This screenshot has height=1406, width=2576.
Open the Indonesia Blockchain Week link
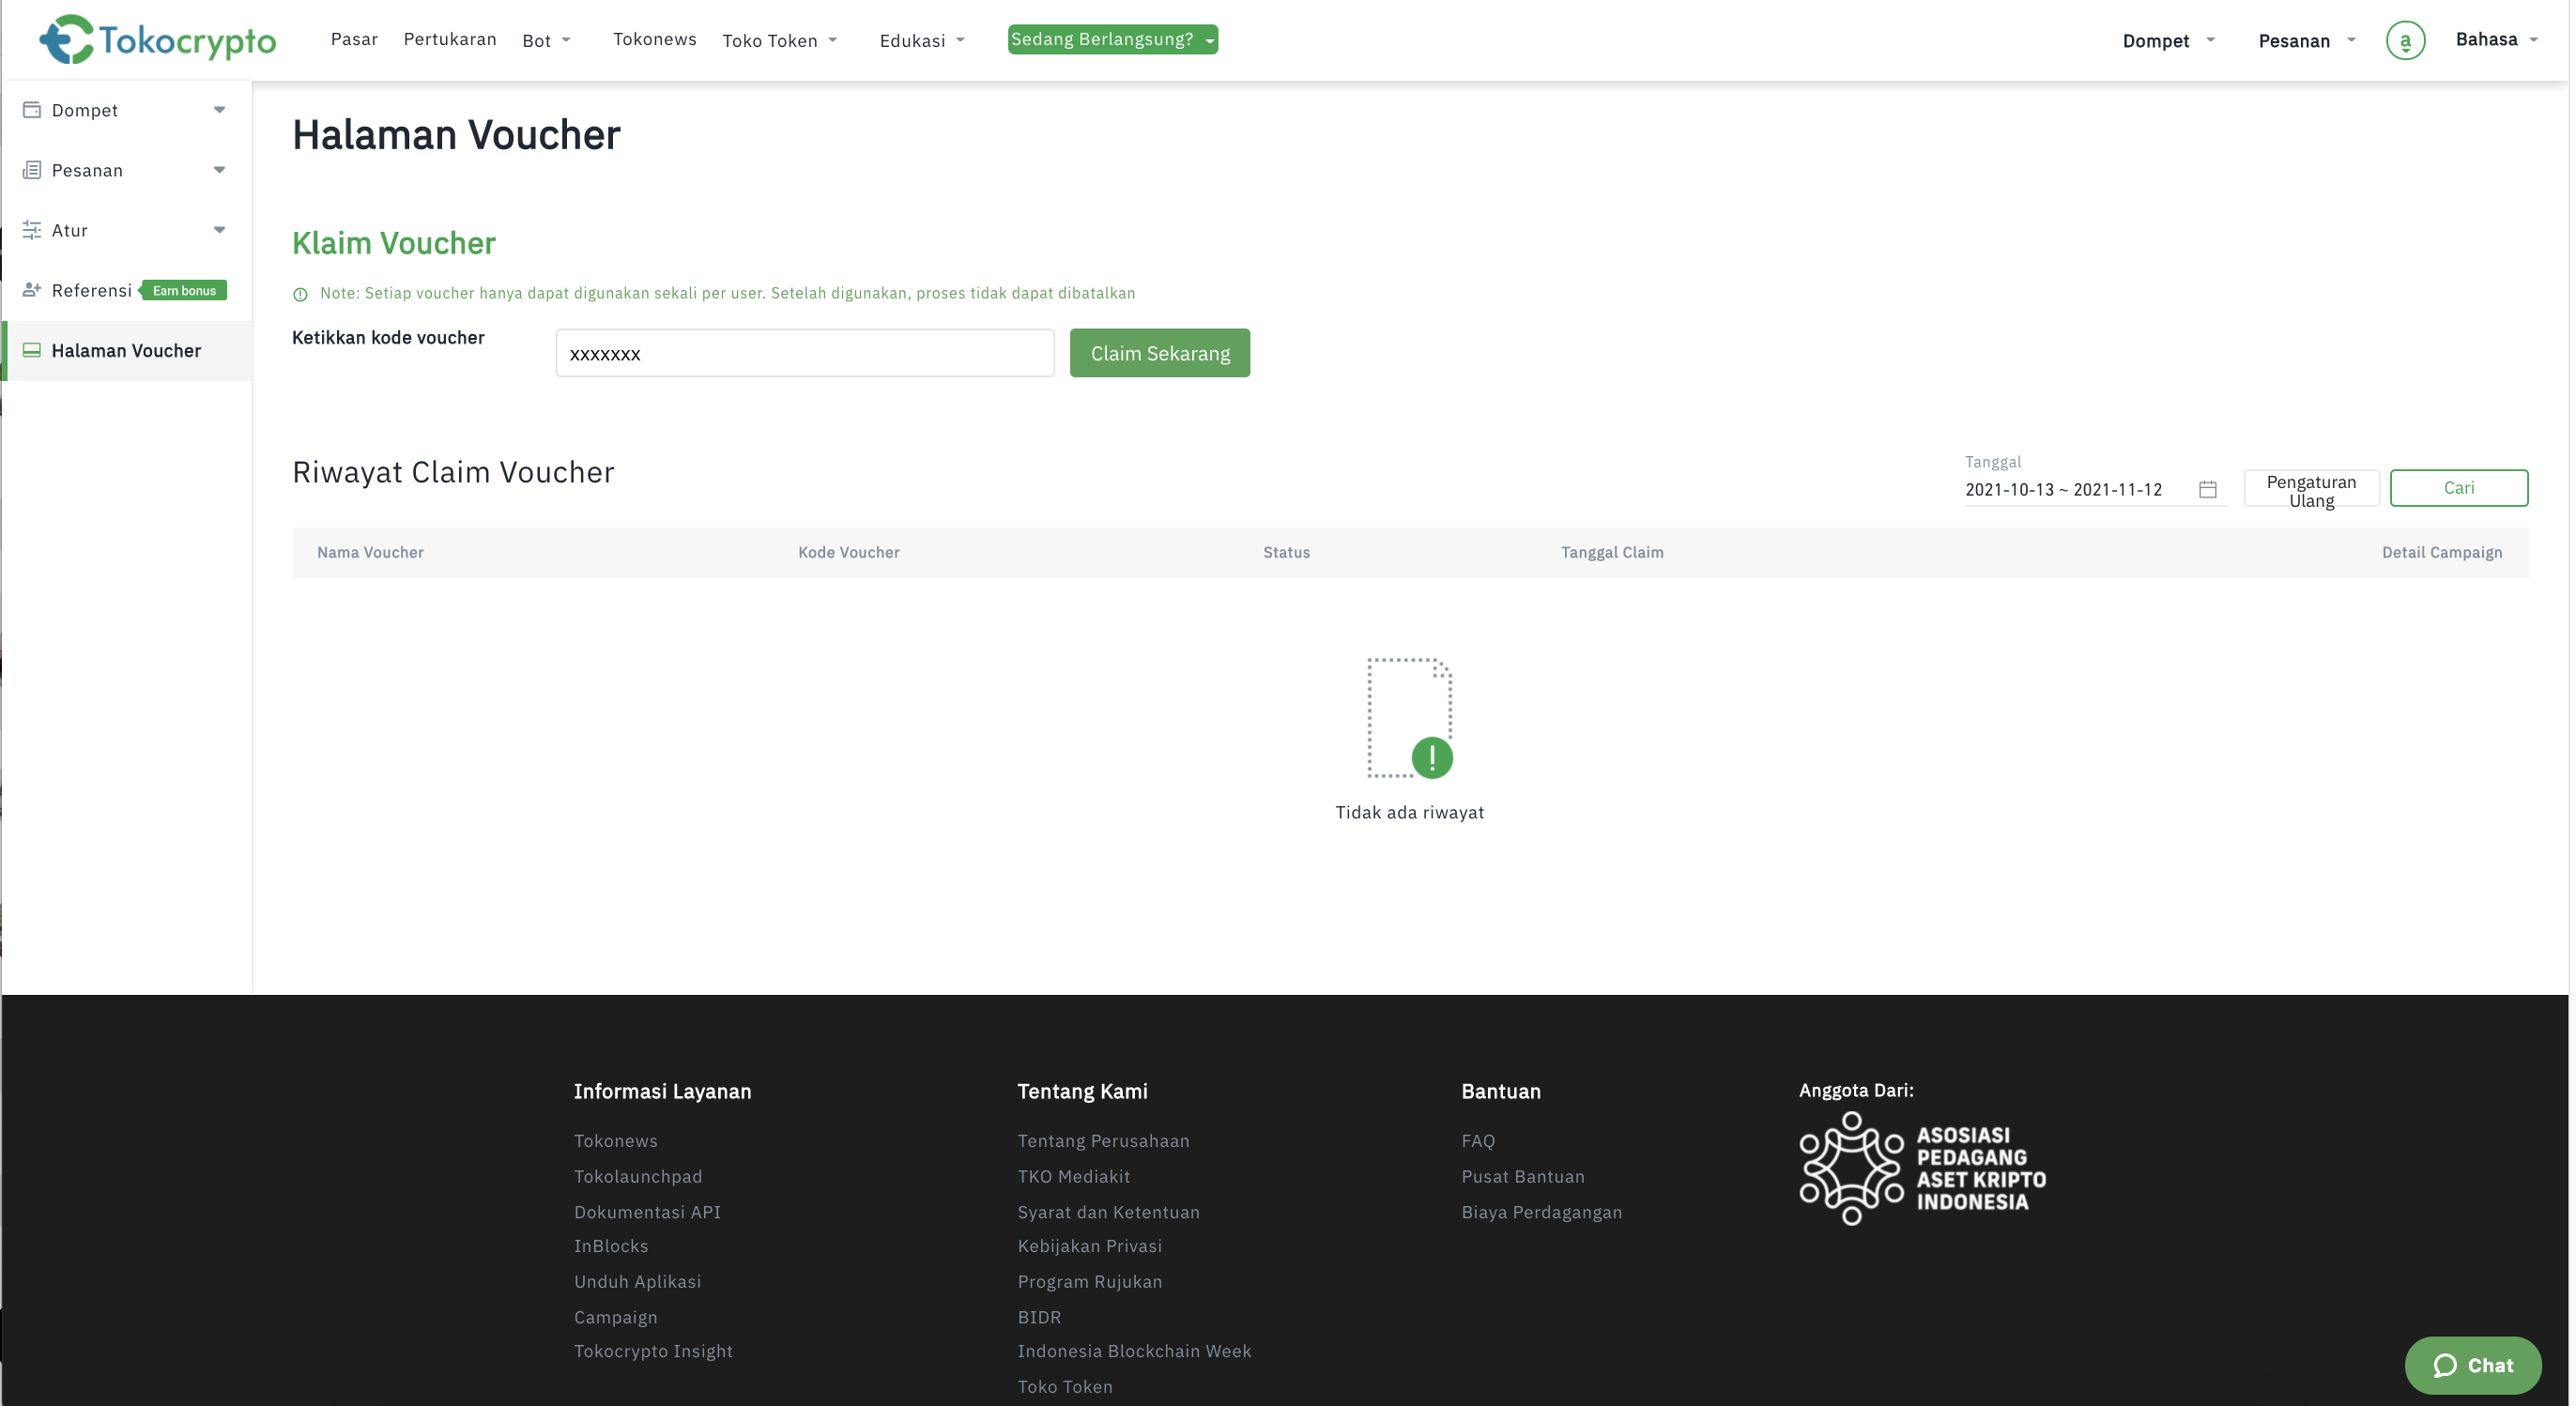click(x=1134, y=1351)
